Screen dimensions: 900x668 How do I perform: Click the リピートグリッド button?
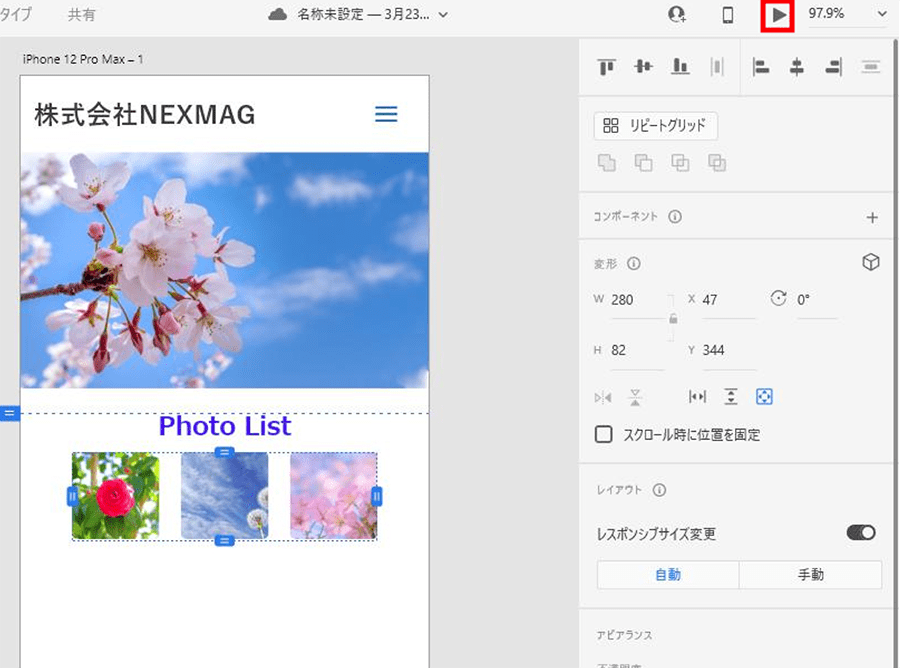tap(655, 126)
